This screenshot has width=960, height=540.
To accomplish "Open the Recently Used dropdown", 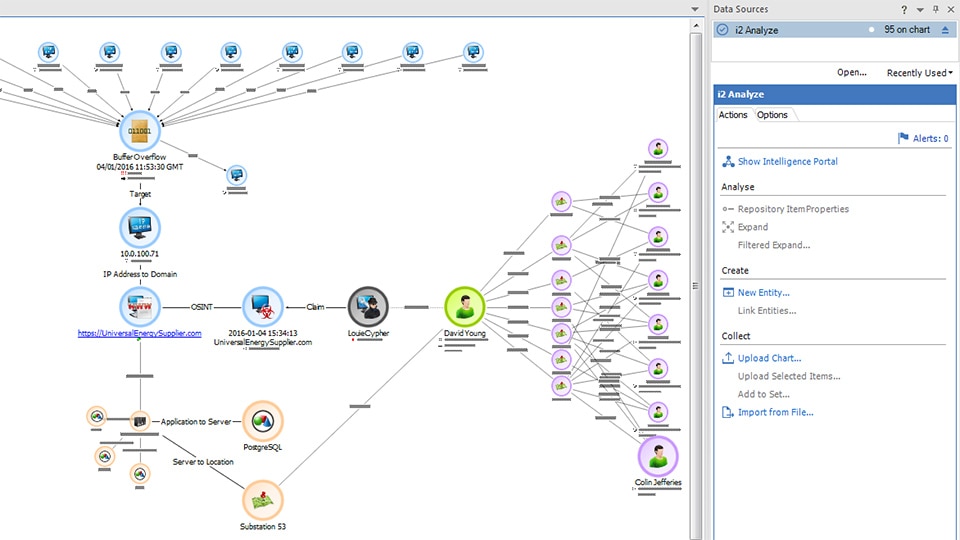I will click(920, 72).
